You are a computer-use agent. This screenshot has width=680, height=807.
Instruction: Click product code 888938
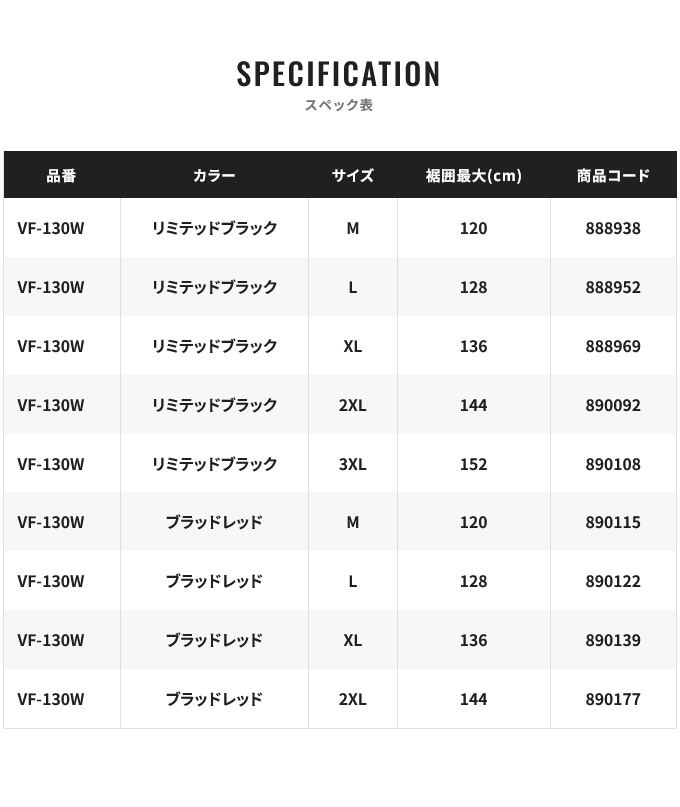(613, 228)
